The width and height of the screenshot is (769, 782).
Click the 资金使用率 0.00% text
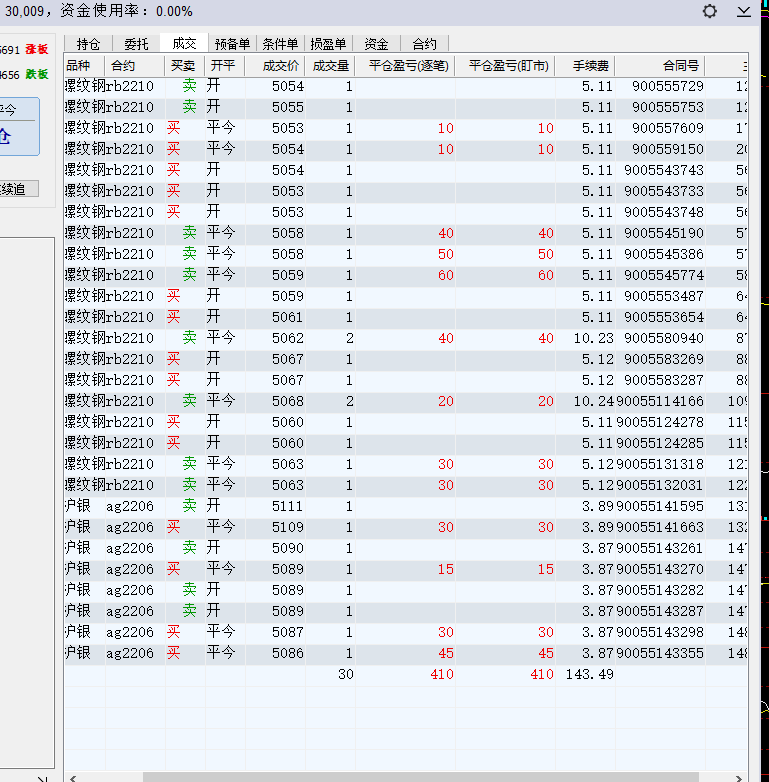[126, 11]
